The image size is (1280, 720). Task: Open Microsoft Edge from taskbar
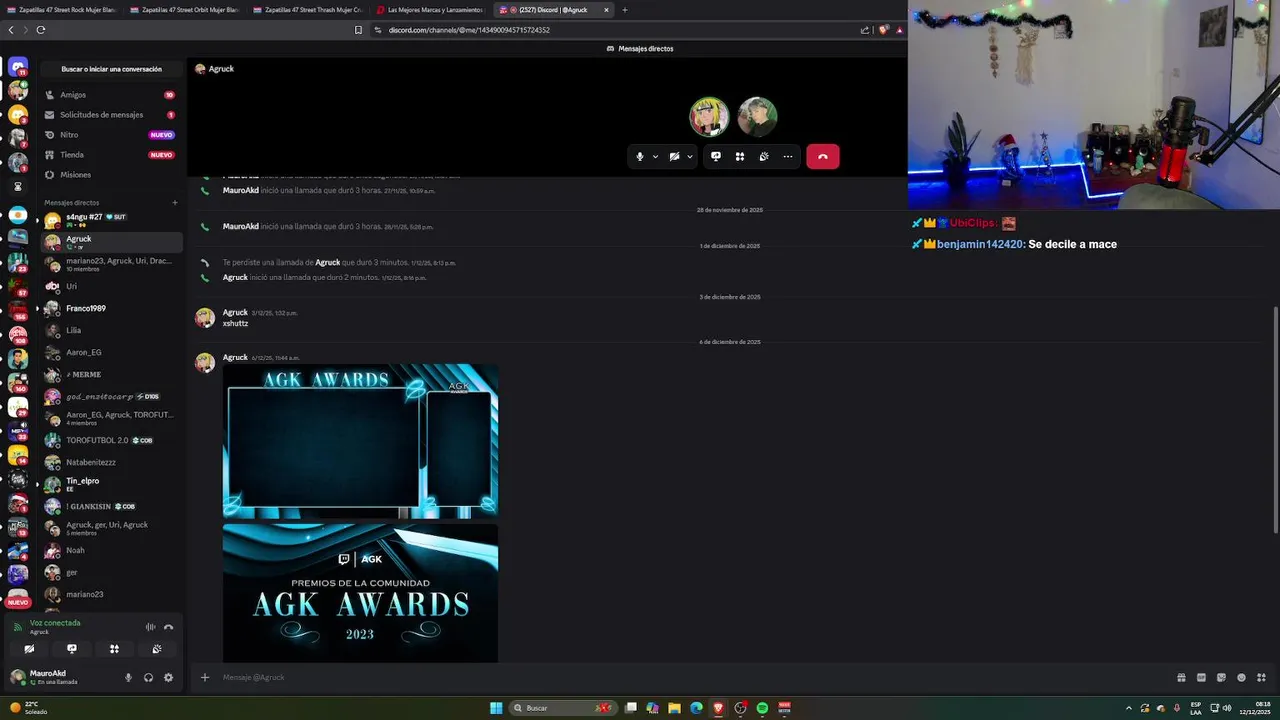coord(697,708)
